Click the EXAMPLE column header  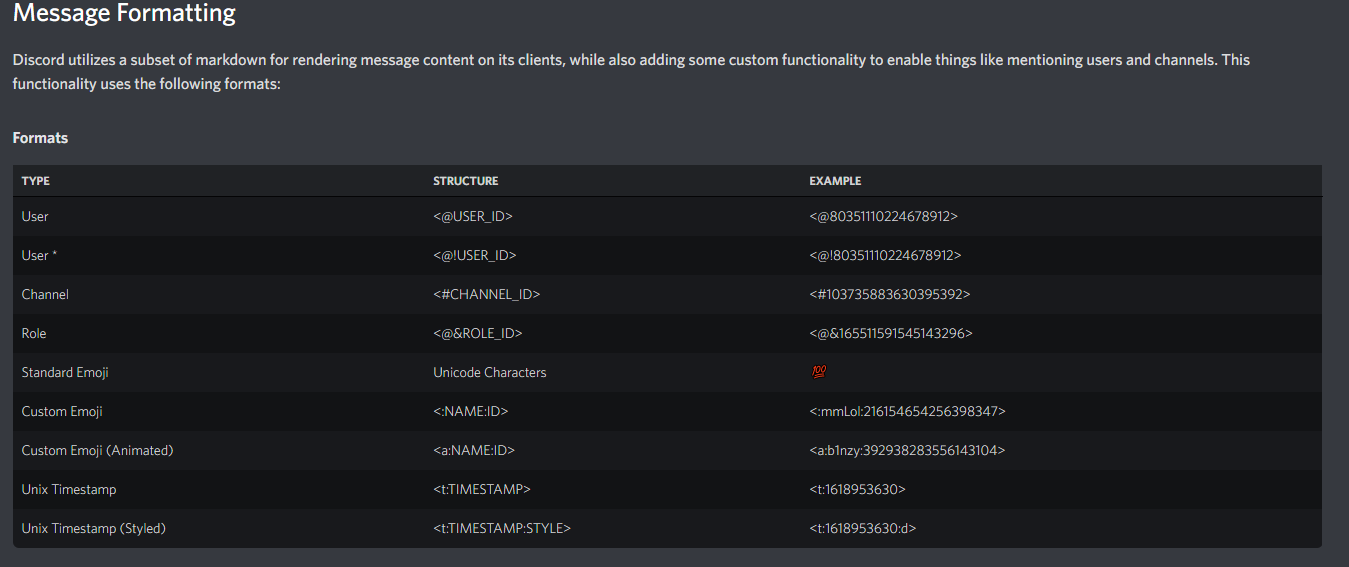(x=835, y=181)
